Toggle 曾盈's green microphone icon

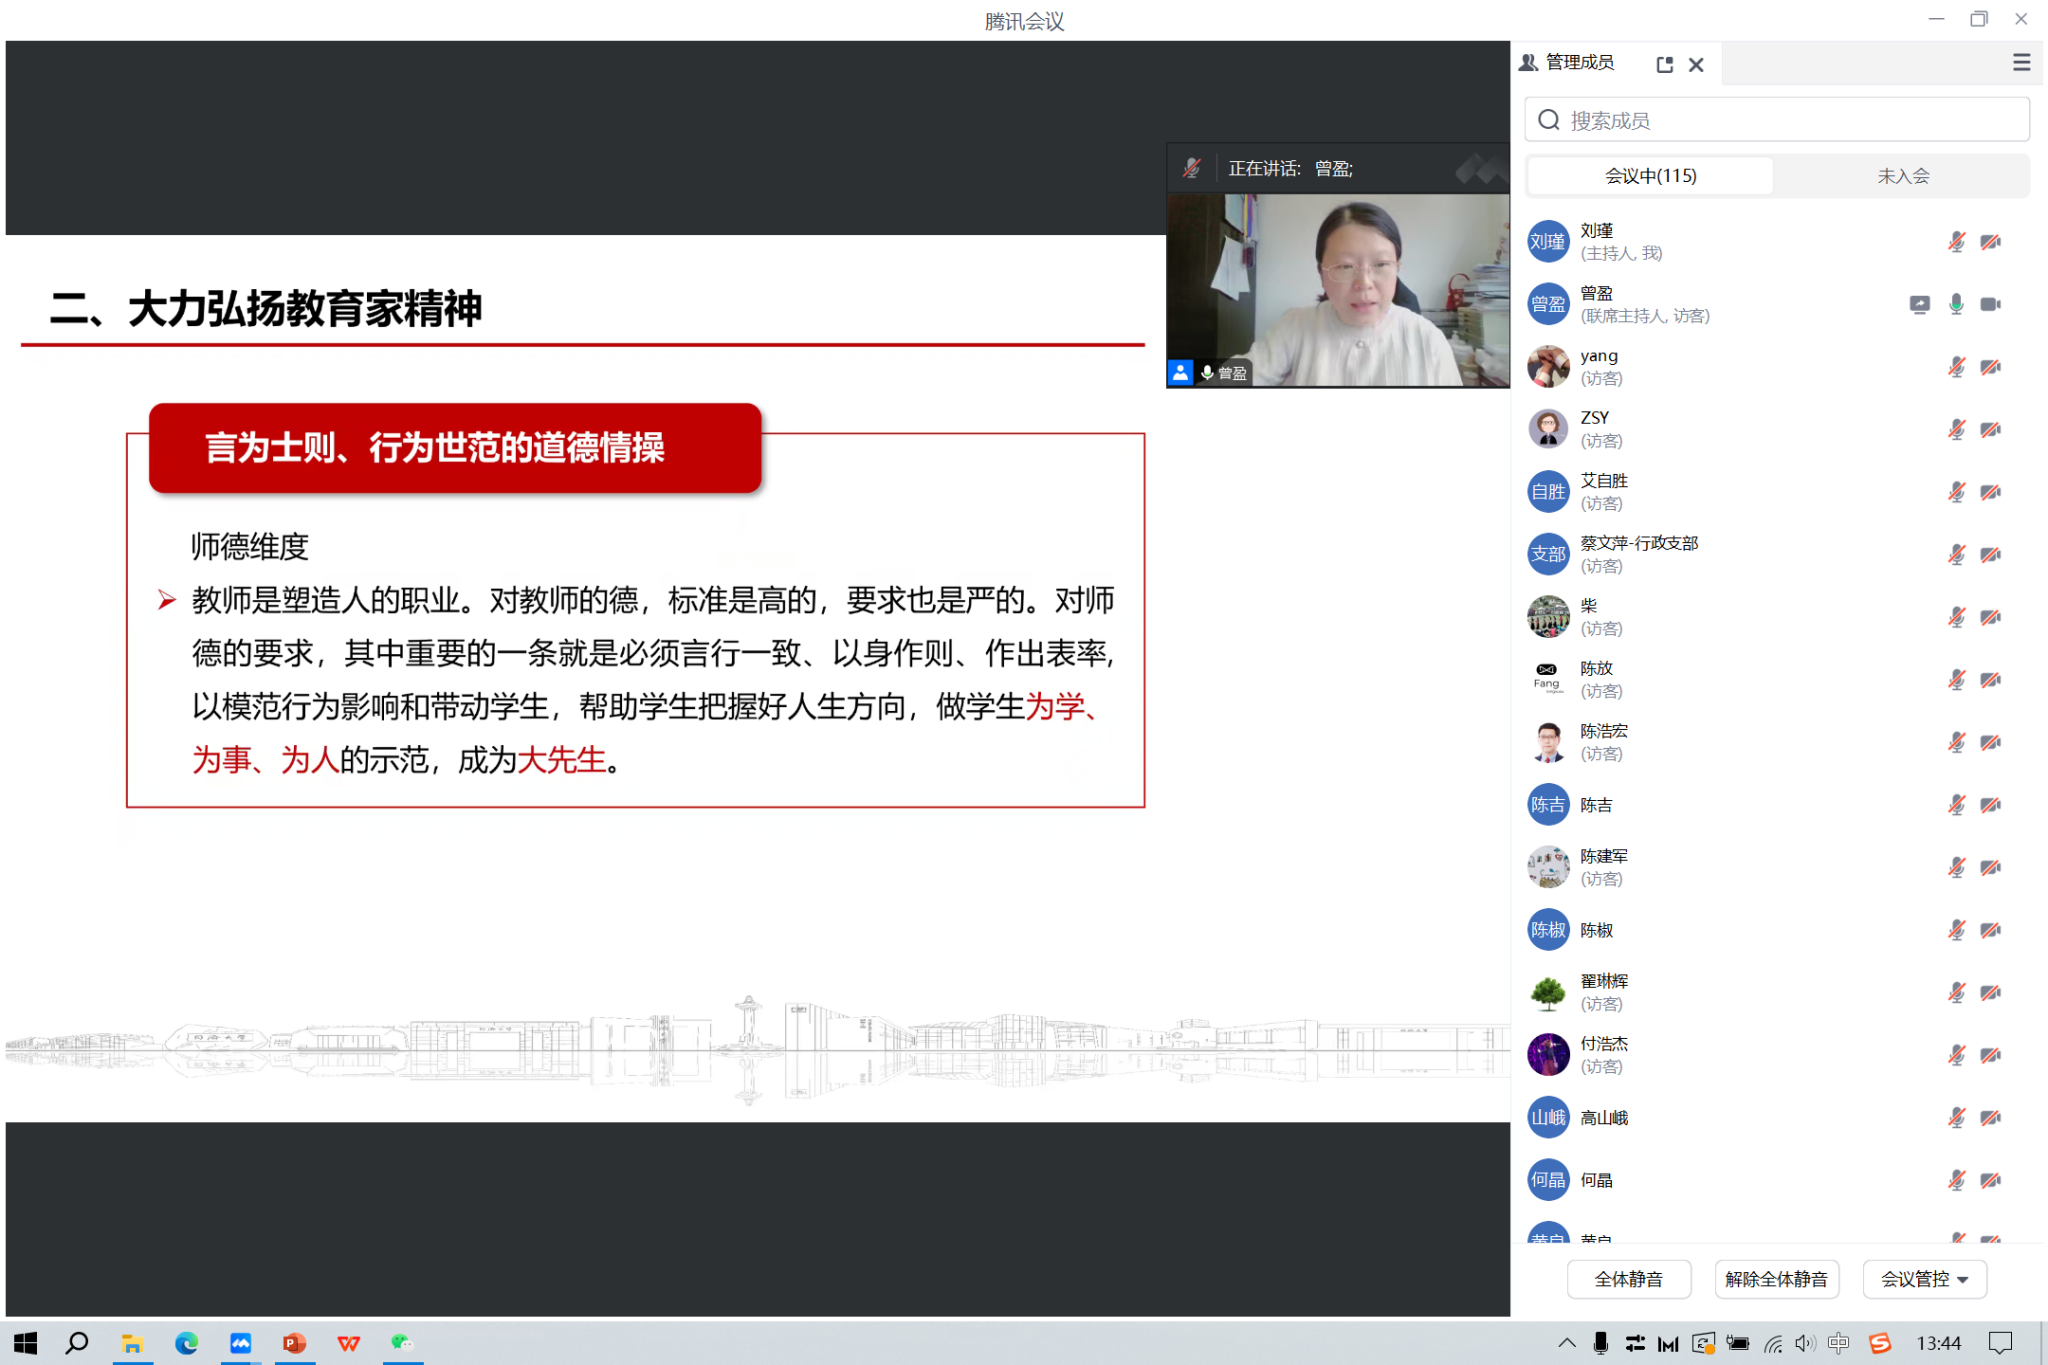1956,305
